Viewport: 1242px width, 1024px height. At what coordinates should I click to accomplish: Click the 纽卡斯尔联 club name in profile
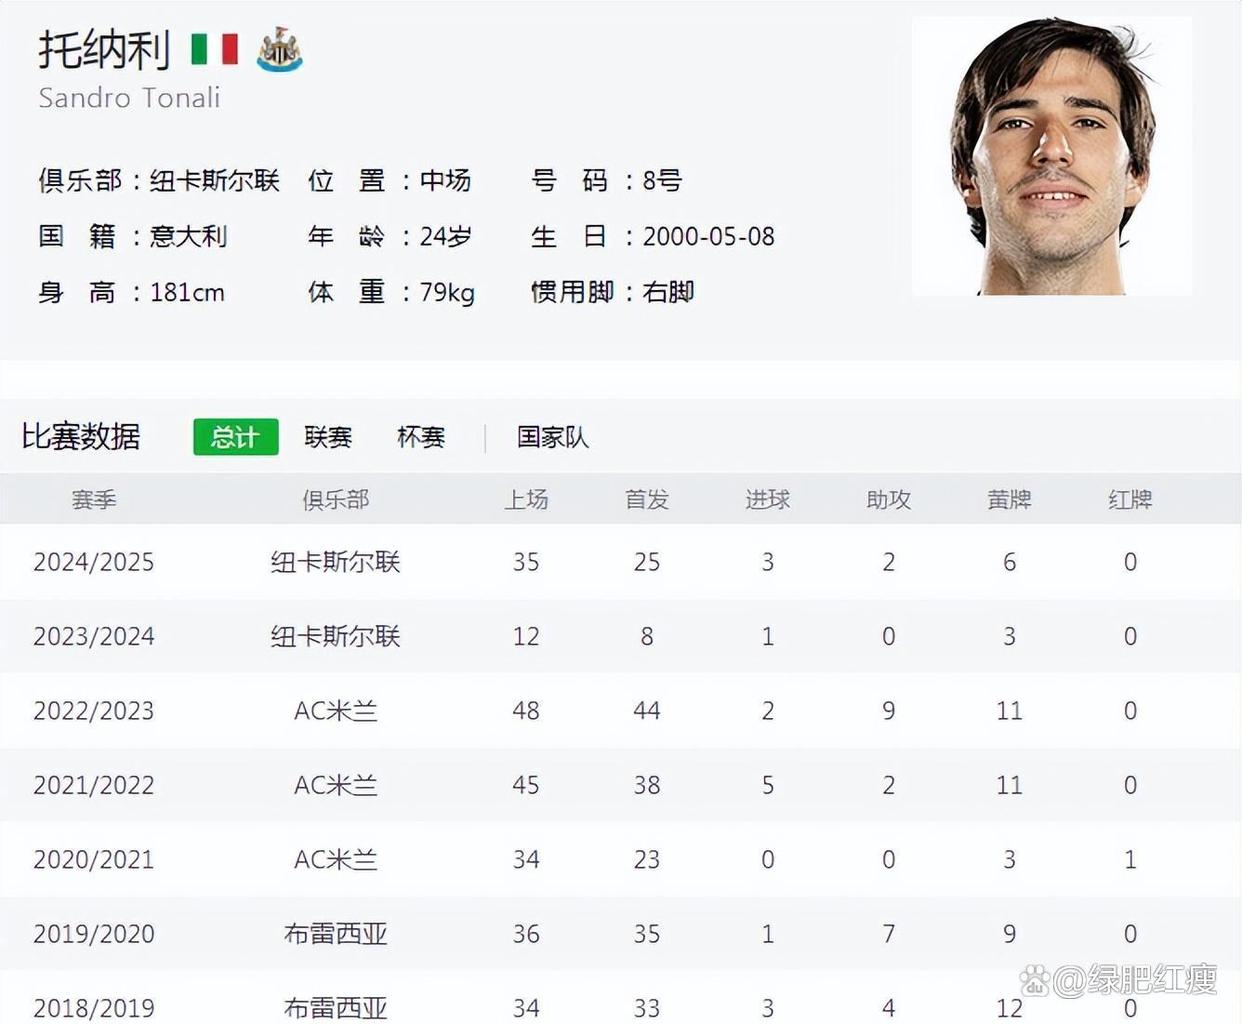pyautogui.click(x=215, y=181)
